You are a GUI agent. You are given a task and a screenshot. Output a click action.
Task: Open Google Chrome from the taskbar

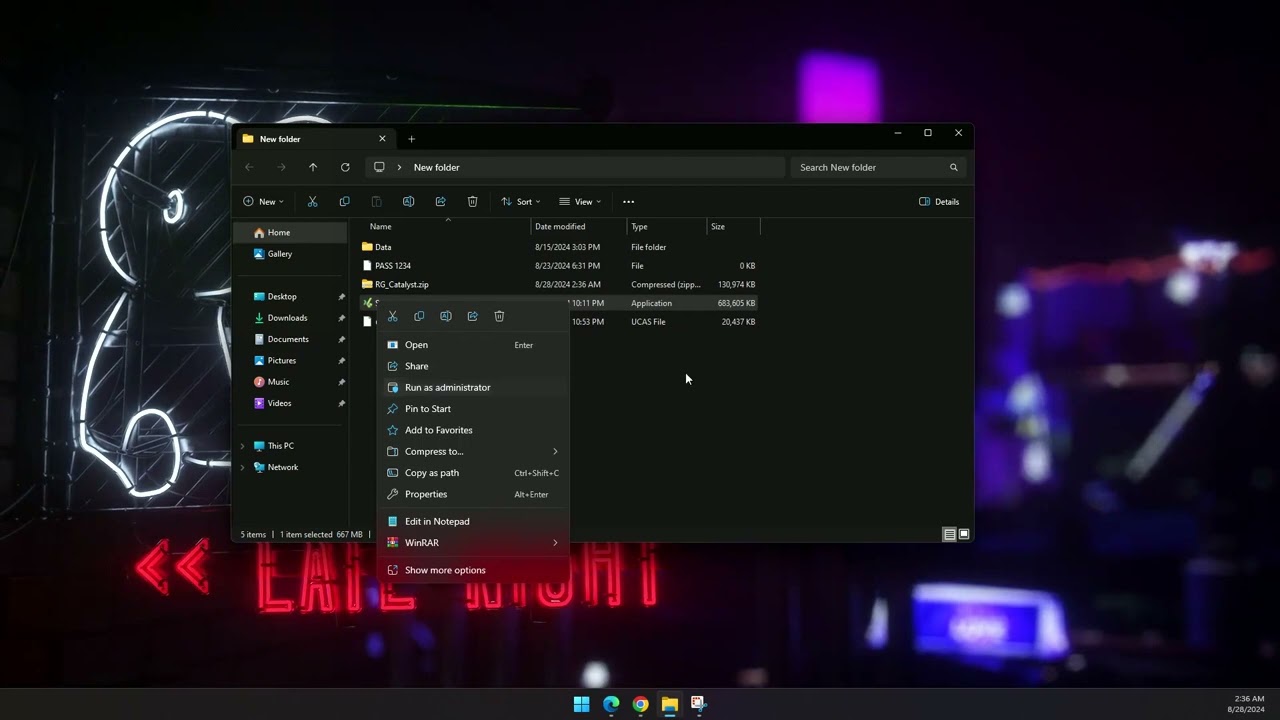pos(640,704)
